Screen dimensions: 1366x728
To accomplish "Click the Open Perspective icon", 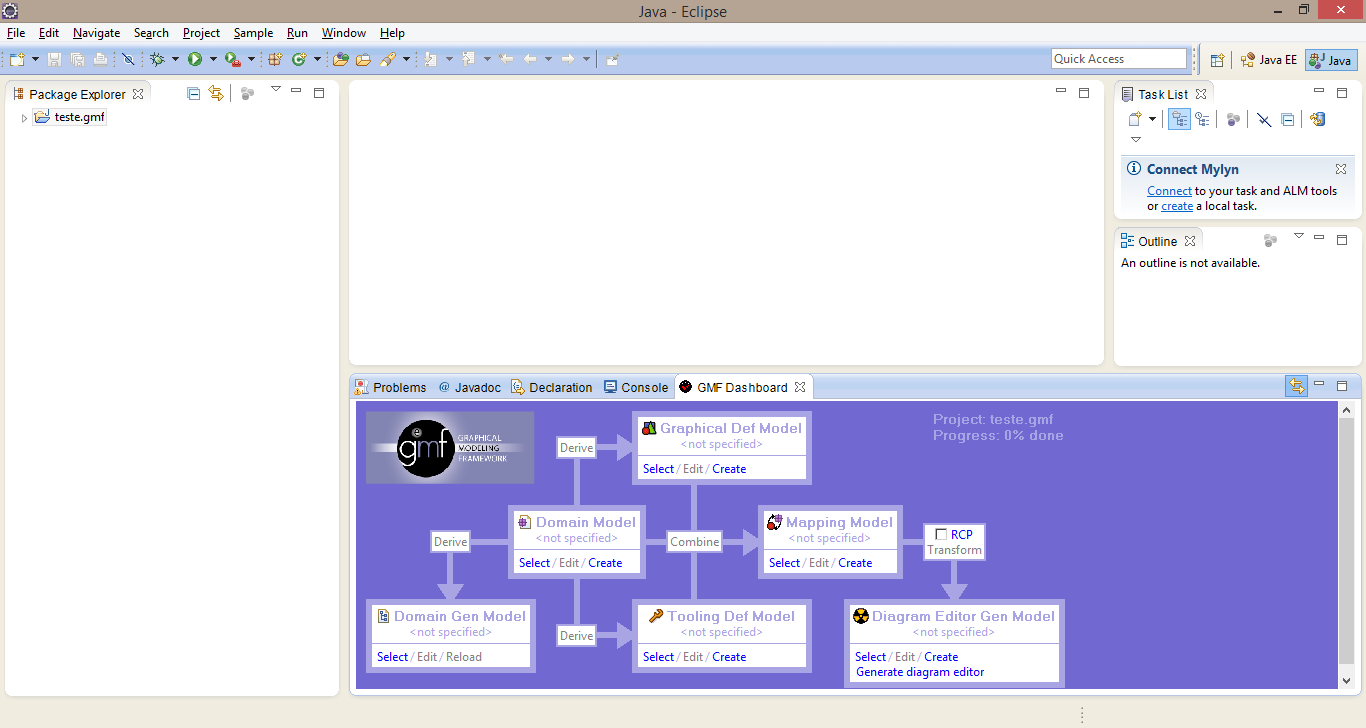I will click(1217, 60).
